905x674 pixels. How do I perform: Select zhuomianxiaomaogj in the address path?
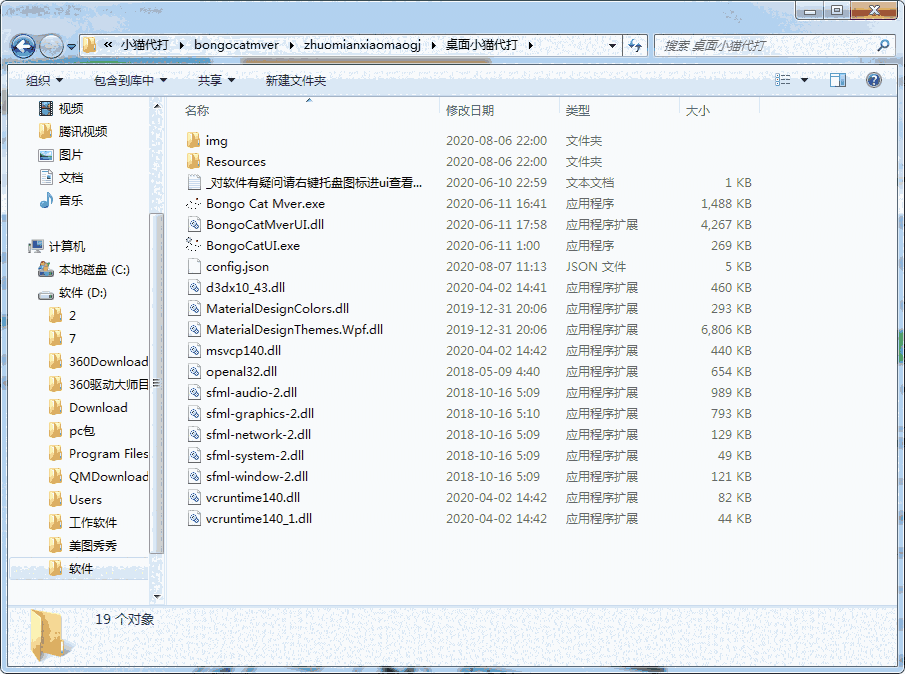tap(362, 45)
